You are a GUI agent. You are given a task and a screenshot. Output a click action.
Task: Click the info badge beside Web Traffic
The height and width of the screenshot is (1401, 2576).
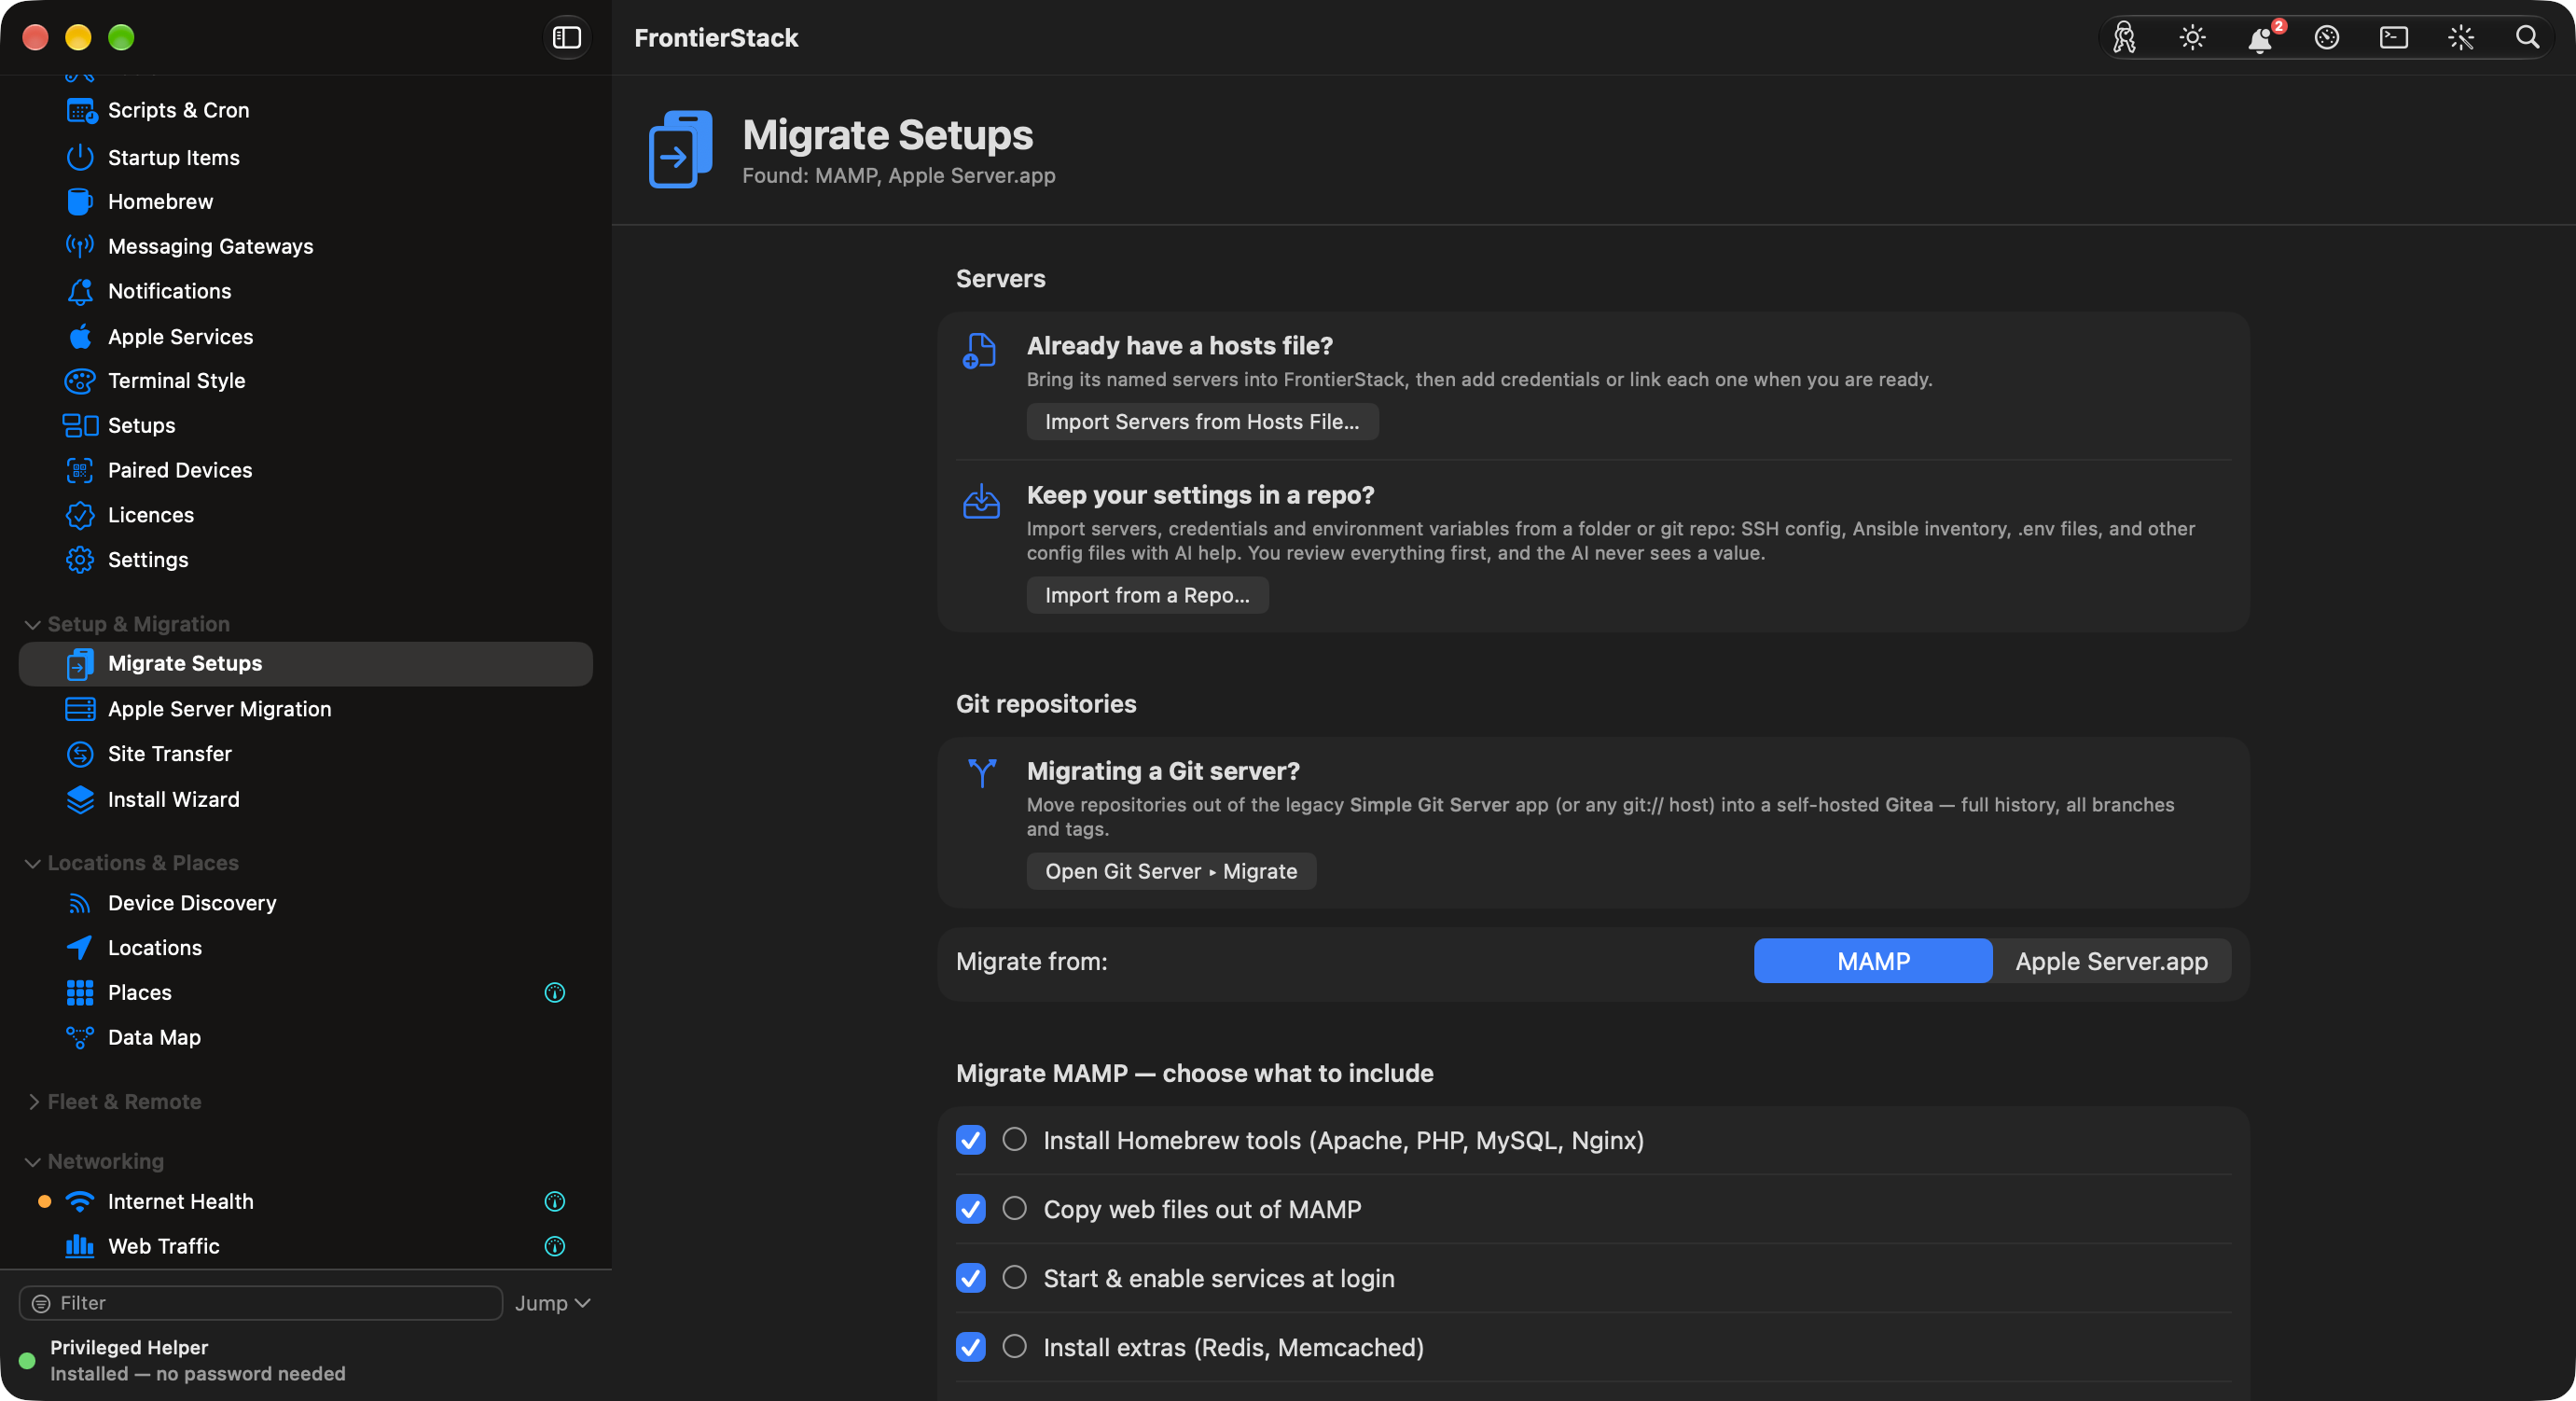pos(554,1246)
